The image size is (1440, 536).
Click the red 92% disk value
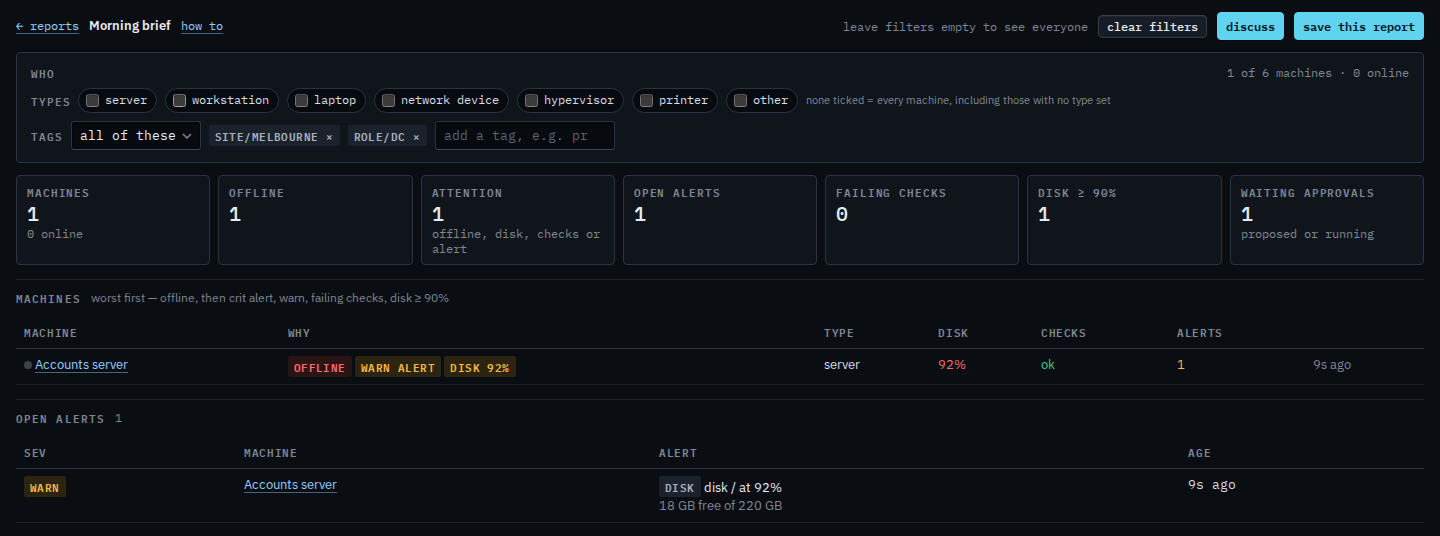point(952,365)
